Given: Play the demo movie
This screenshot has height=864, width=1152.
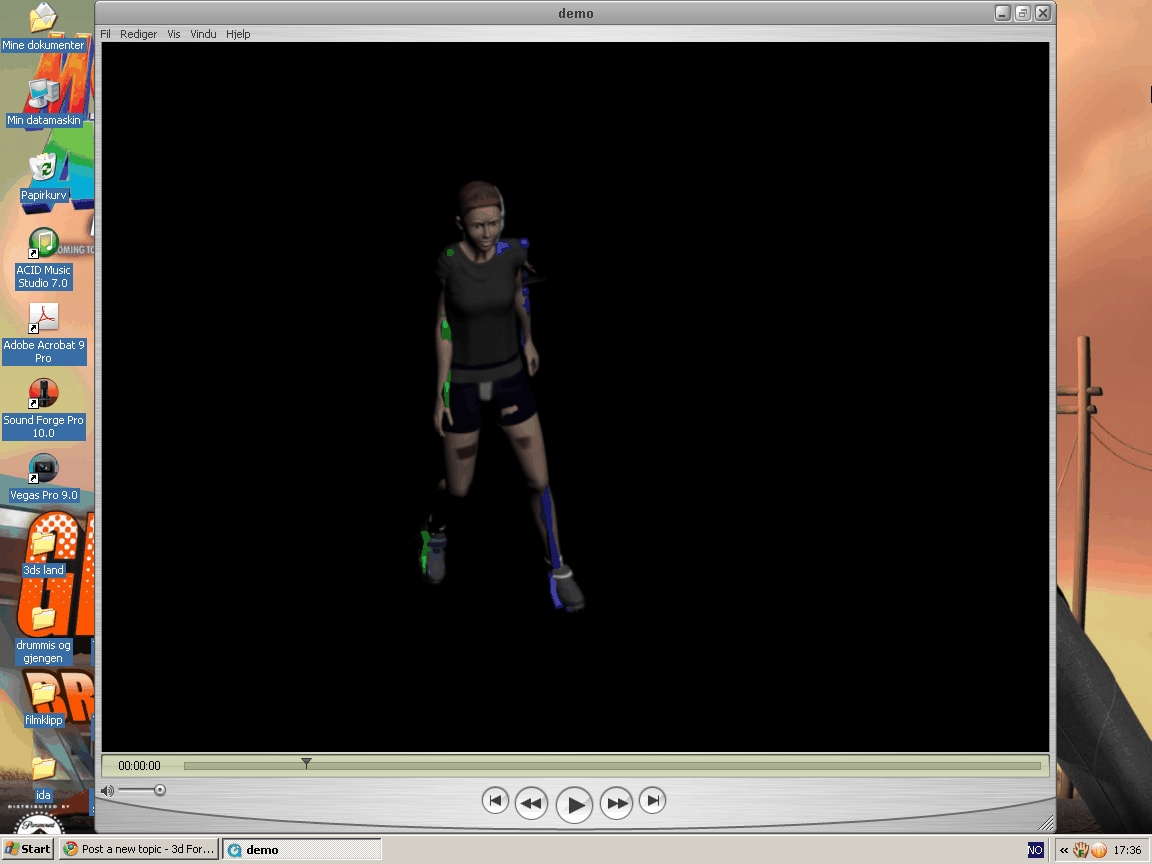Looking at the screenshot, I should 575,804.
